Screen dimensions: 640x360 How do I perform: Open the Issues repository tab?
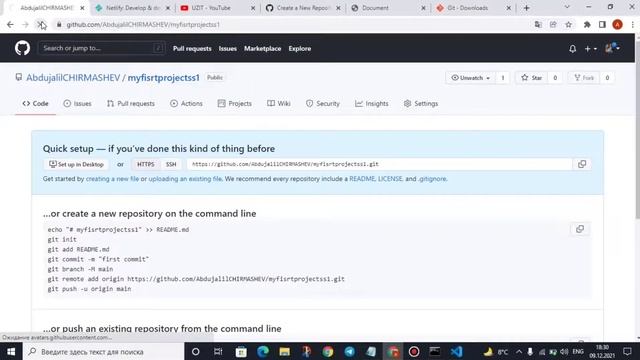click(78, 104)
